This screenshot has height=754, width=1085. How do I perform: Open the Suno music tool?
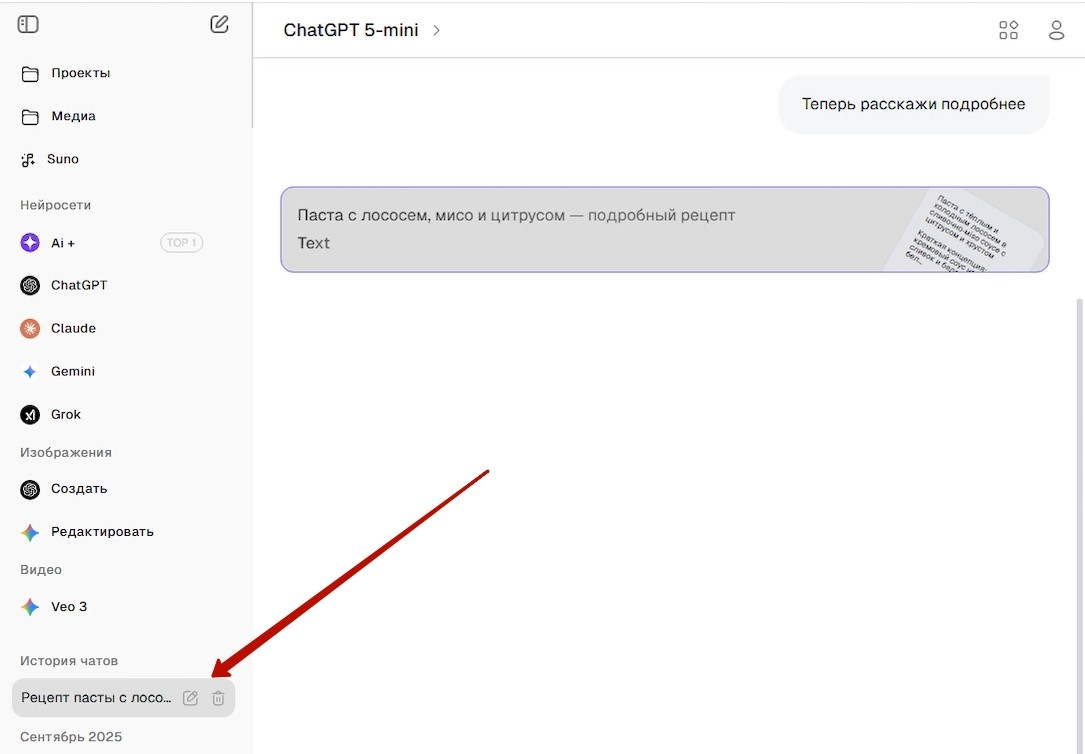[62, 159]
